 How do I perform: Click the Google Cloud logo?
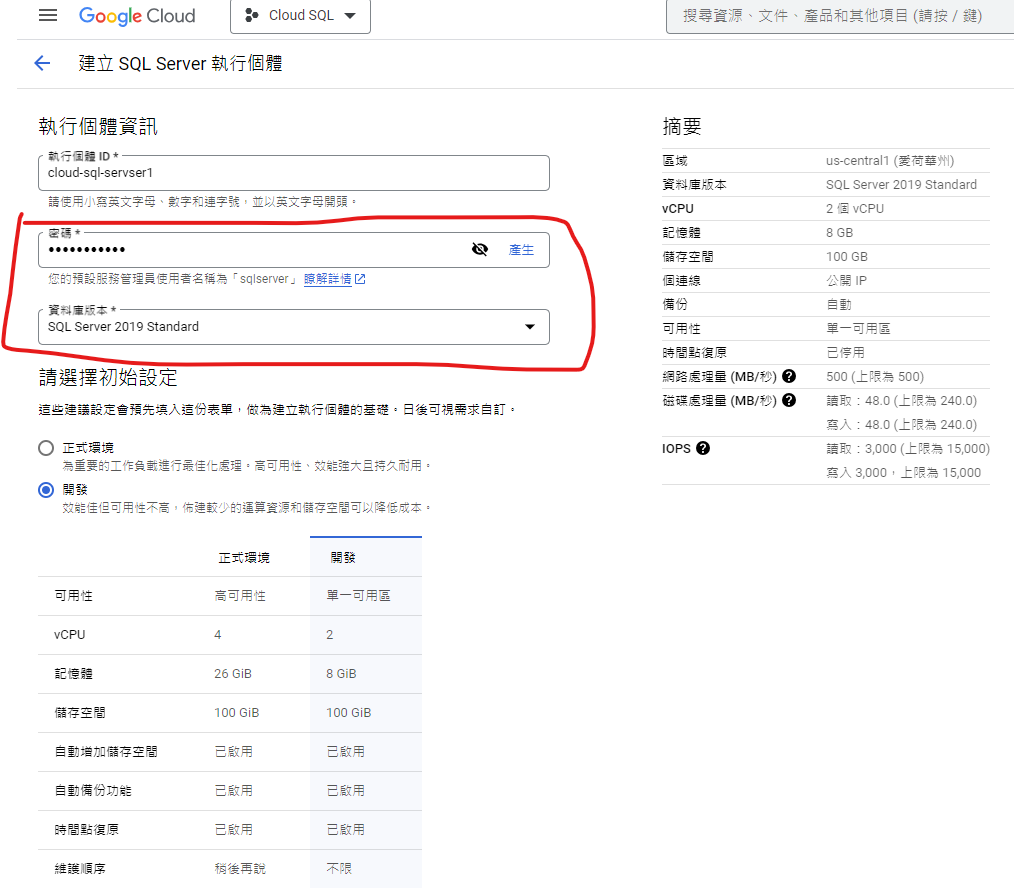tap(137, 16)
